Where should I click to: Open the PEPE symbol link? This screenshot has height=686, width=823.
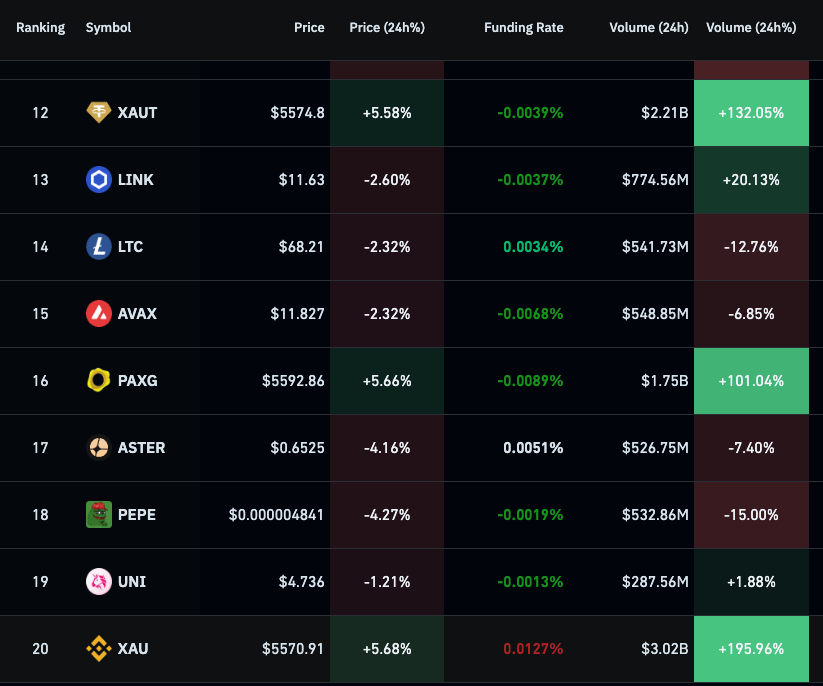pyautogui.click(x=136, y=515)
